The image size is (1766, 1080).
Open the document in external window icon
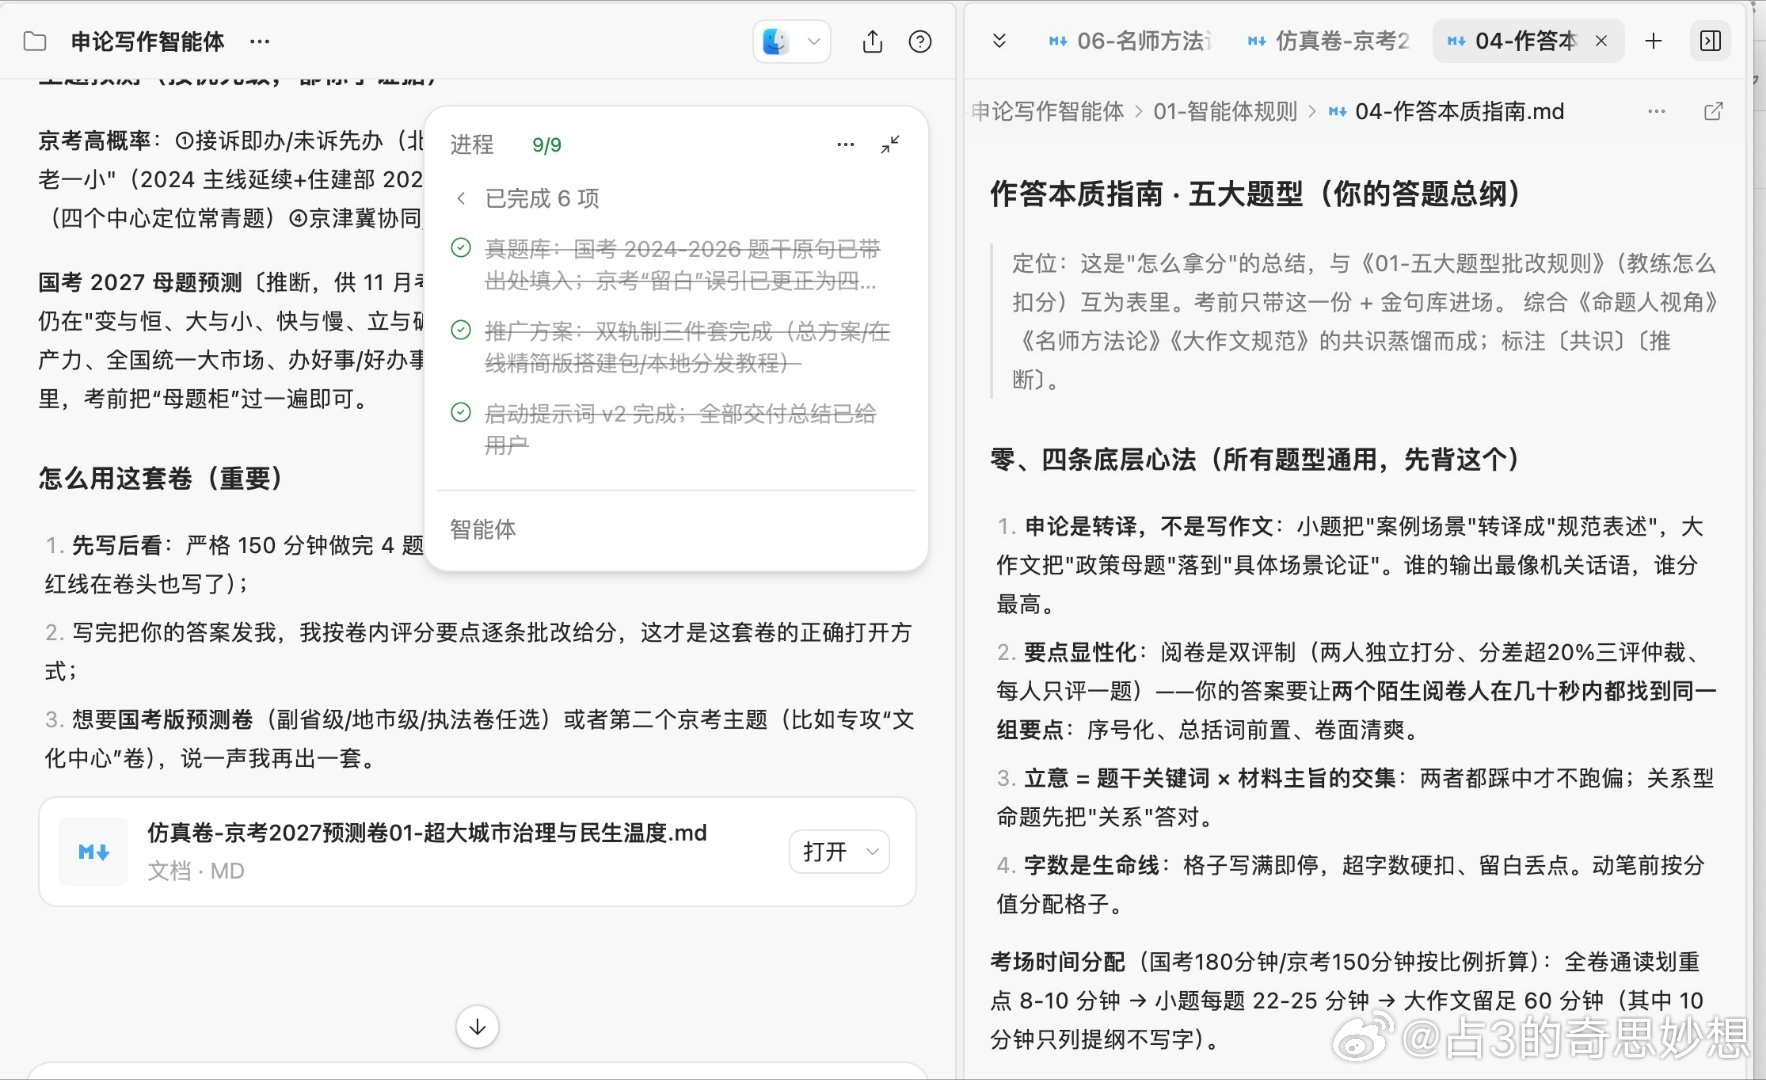tap(1713, 111)
